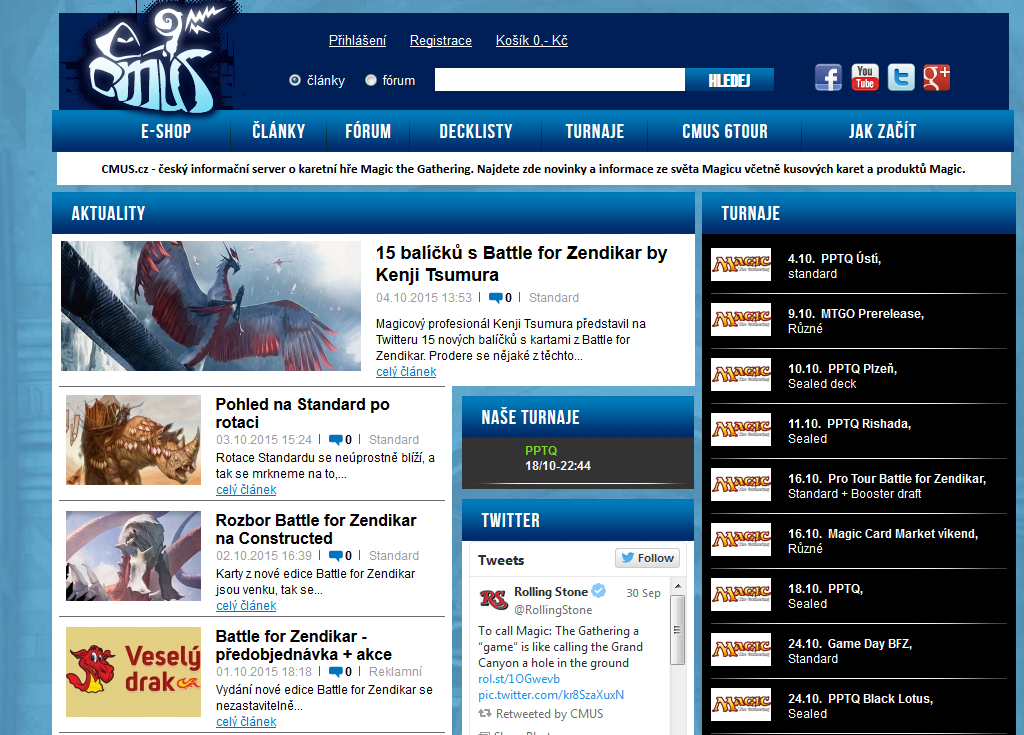Click the @RollingStone handle
Screen dimensions: 1024x735
(553, 610)
